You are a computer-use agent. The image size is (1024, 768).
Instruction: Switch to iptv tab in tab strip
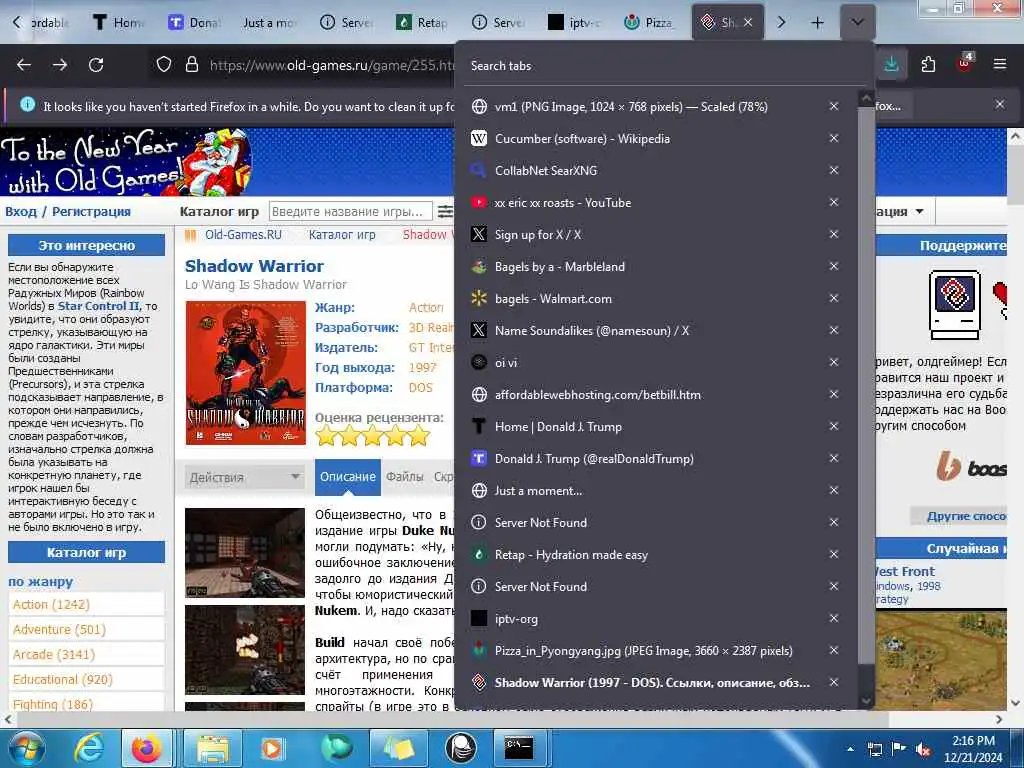(574, 23)
